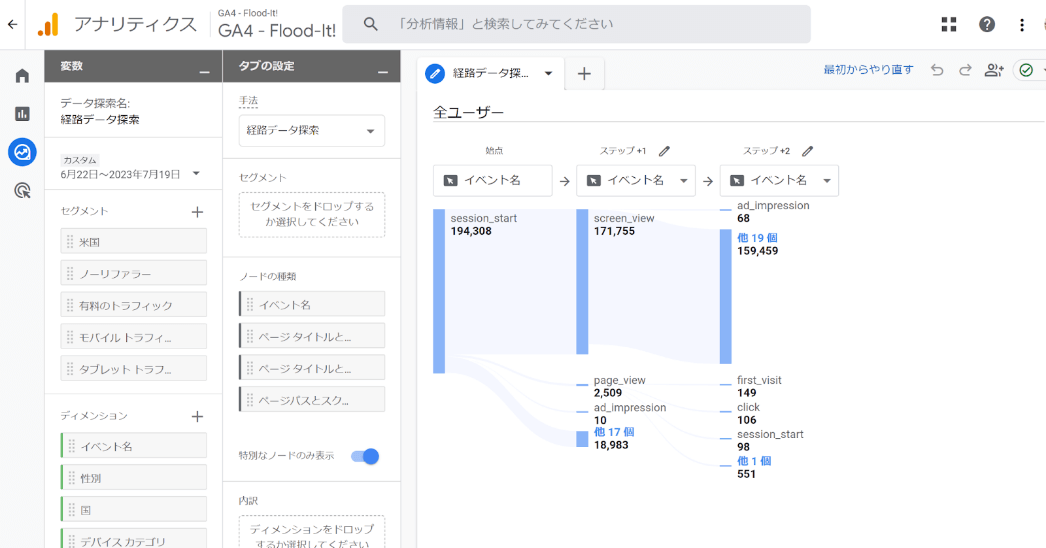Click the search input field

(576, 24)
